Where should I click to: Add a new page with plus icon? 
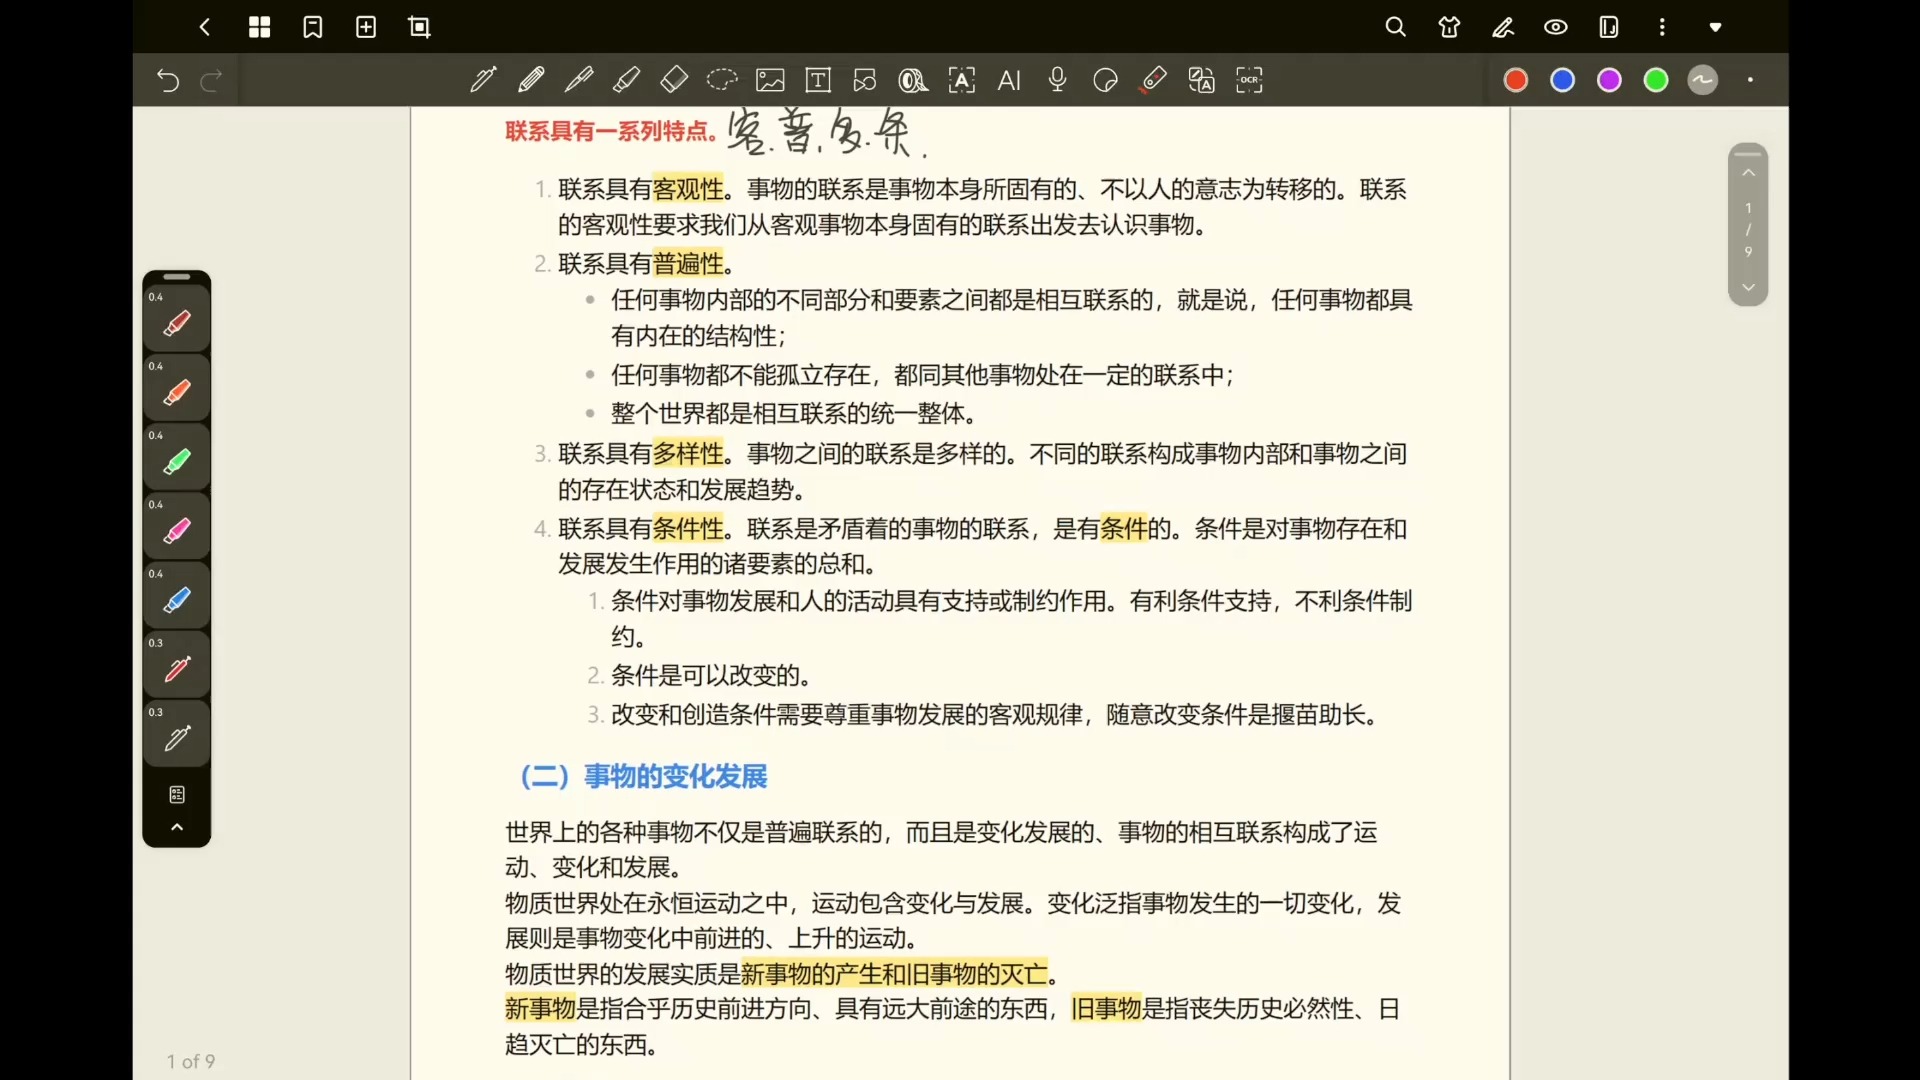coord(366,27)
